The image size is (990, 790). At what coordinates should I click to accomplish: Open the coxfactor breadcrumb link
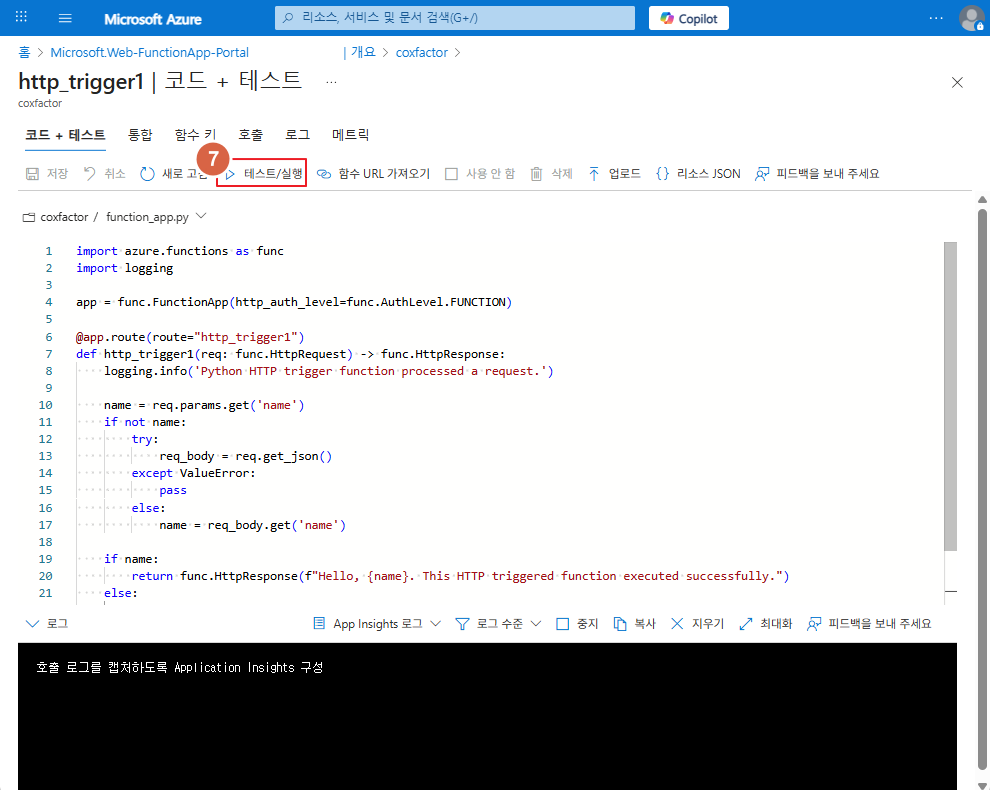422,52
